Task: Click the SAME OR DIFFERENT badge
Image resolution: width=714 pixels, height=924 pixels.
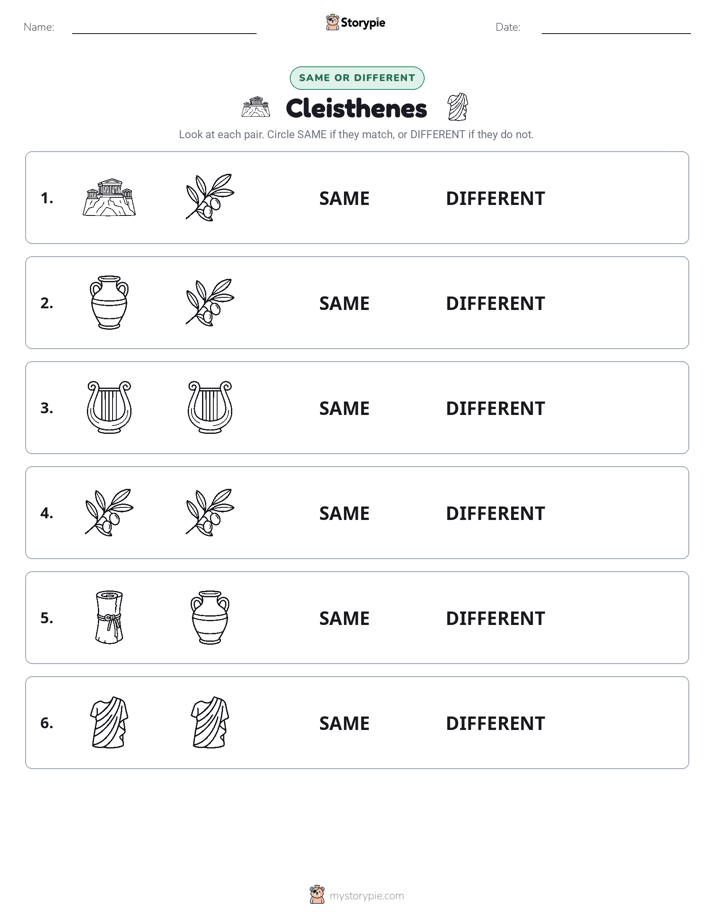Action: pos(357,78)
